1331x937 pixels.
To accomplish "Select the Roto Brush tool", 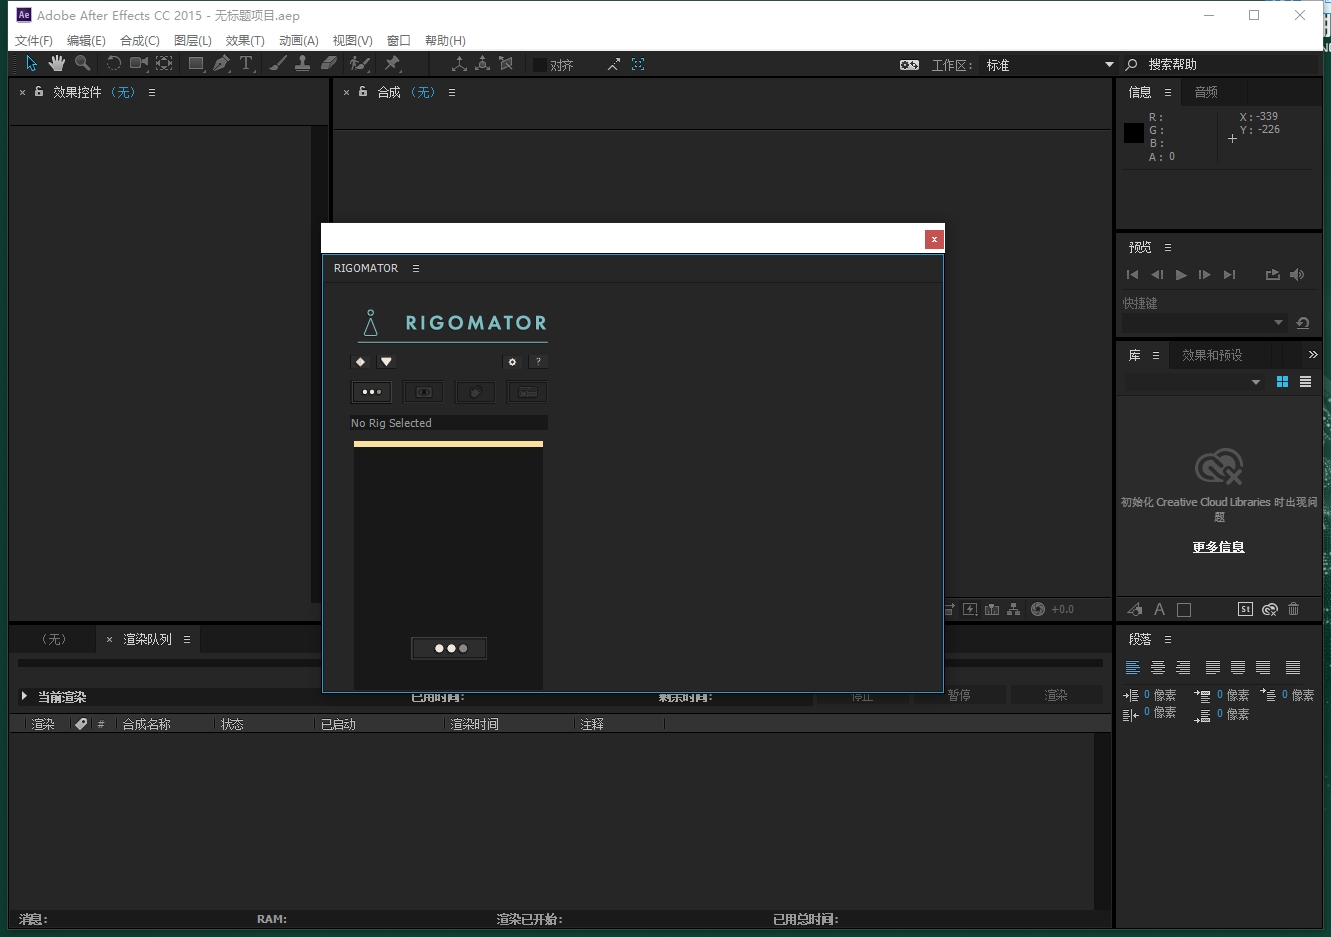I will (359, 63).
